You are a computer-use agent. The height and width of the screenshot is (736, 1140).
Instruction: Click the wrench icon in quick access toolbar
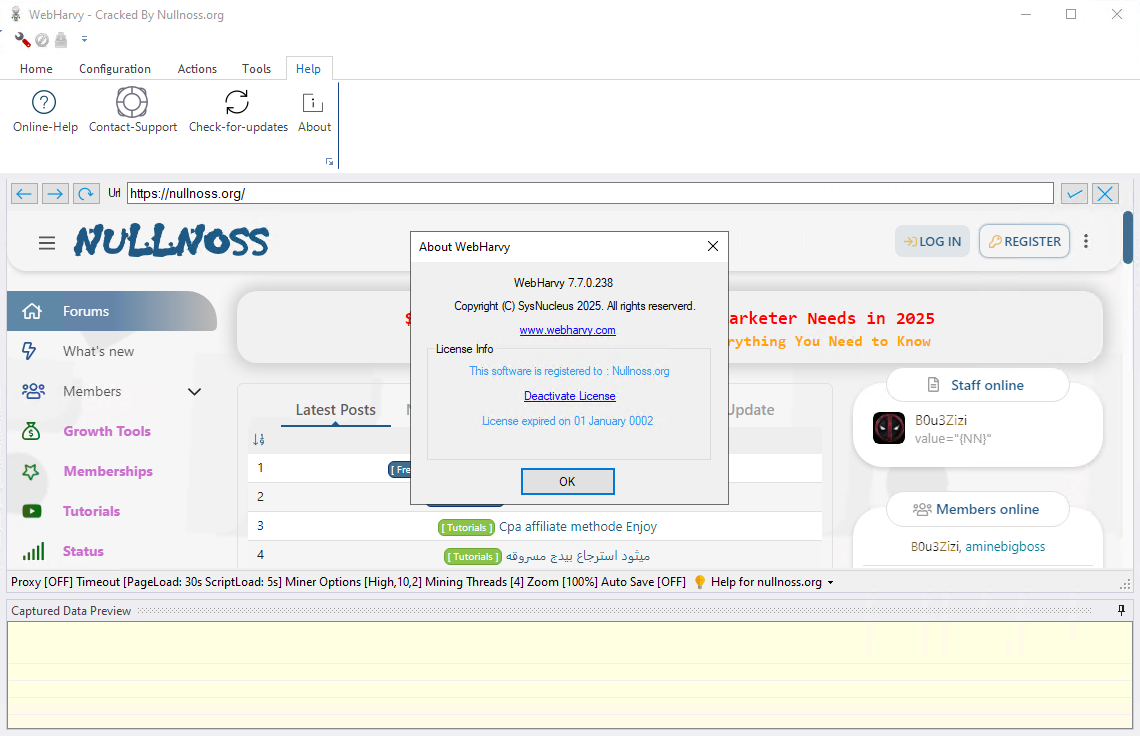pyautogui.click(x=23, y=40)
